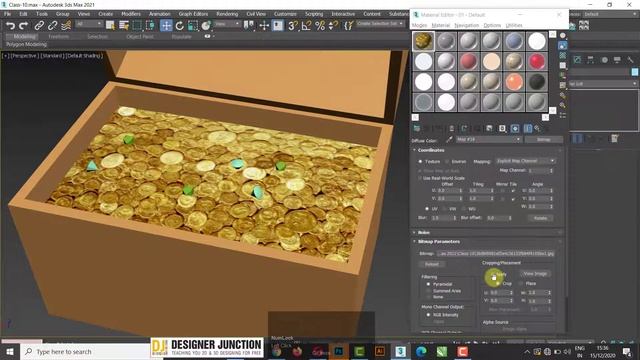This screenshot has height=360, width=640.
Task: Select RGB Intensity mono channel output
Action: point(428,315)
